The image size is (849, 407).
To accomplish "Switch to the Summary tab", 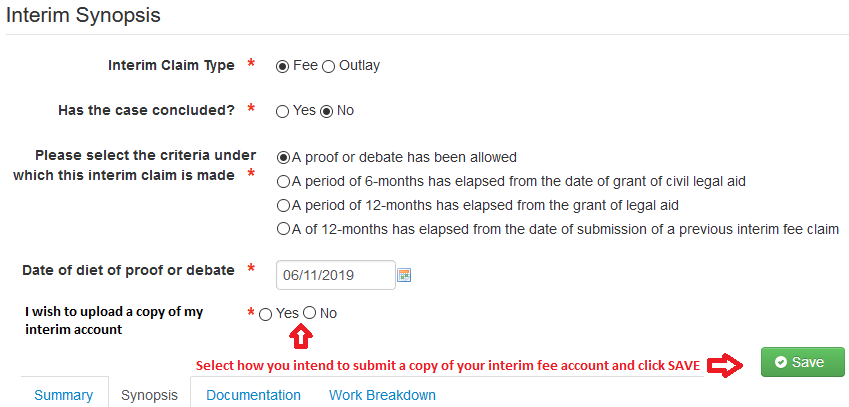I will click(63, 395).
